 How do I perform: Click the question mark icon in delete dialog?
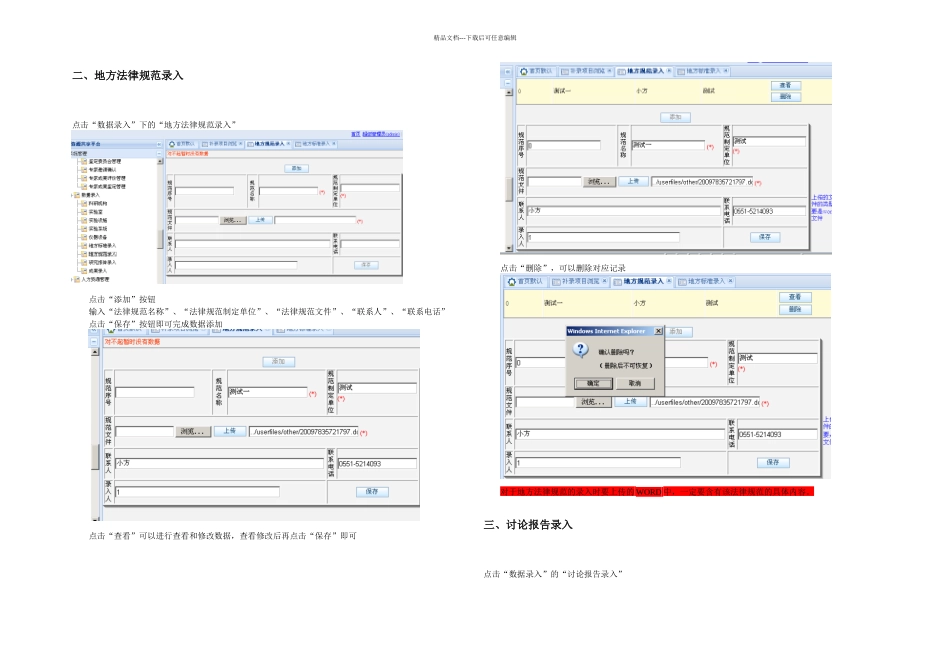point(580,350)
